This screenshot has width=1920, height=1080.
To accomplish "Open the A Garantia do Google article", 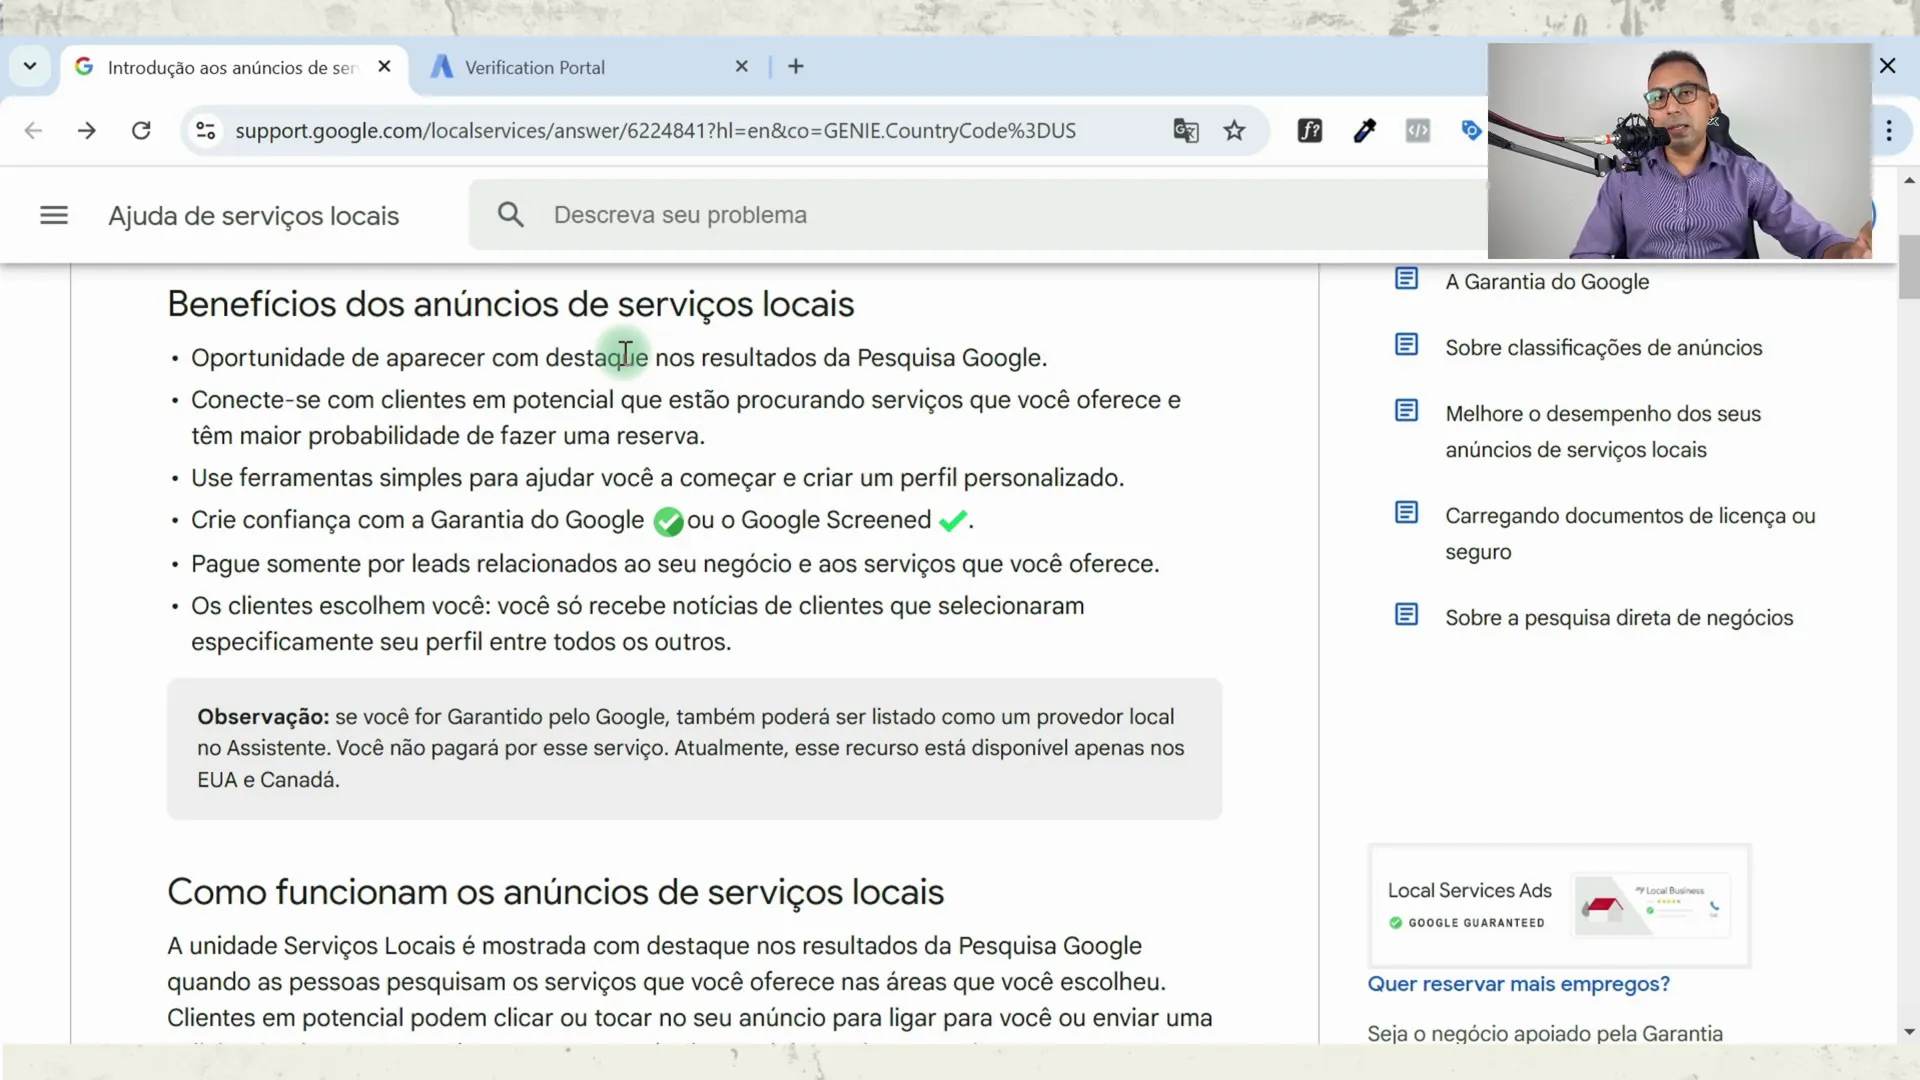I will point(1547,282).
